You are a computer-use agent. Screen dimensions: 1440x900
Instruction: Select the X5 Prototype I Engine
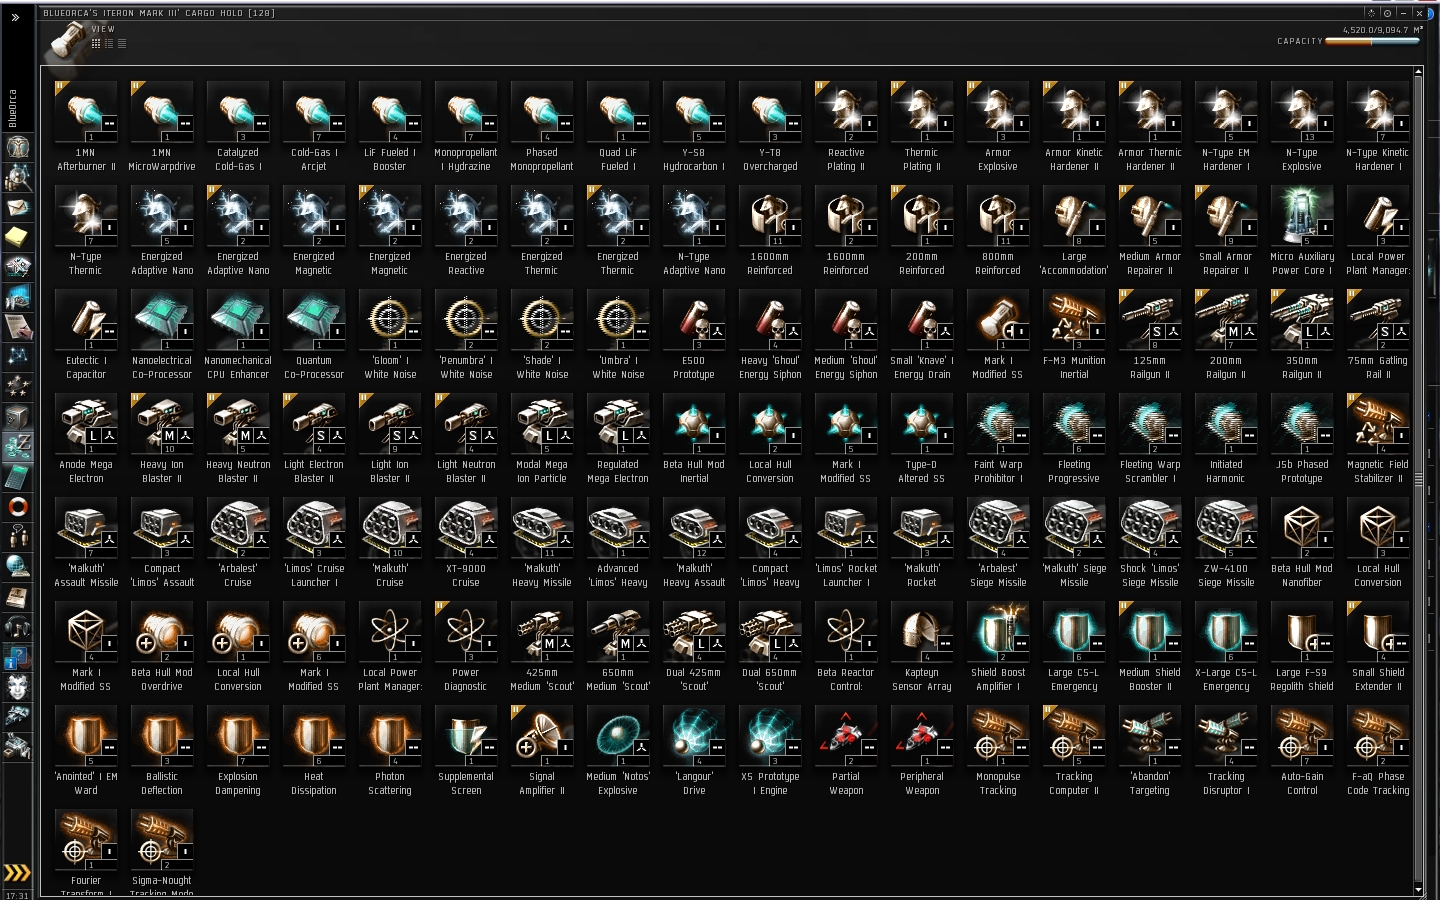770,751
